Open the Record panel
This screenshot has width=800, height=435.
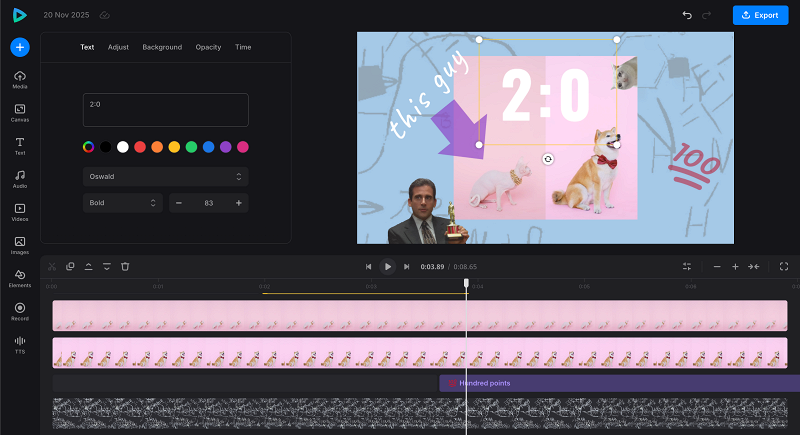[x=20, y=312]
